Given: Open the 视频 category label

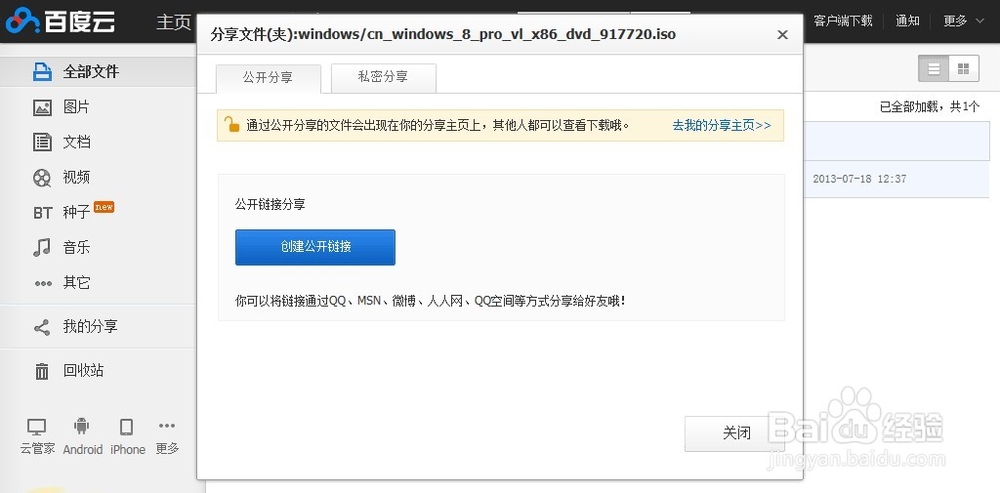Looking at the screenshot, I should [x=77, y=177].
